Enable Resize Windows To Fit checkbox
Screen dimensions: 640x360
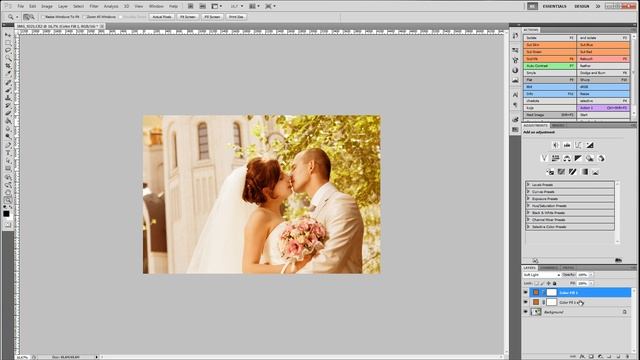tap(43, 17)
